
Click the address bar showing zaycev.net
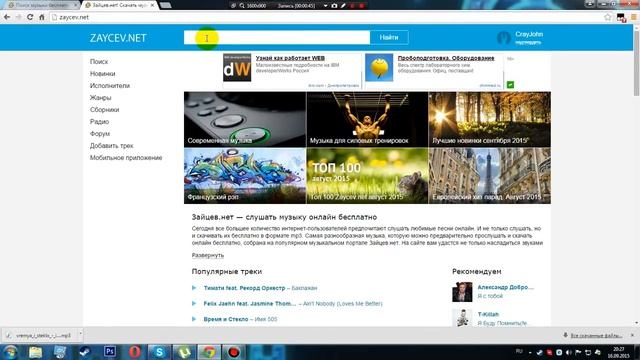tap(327, 17)
